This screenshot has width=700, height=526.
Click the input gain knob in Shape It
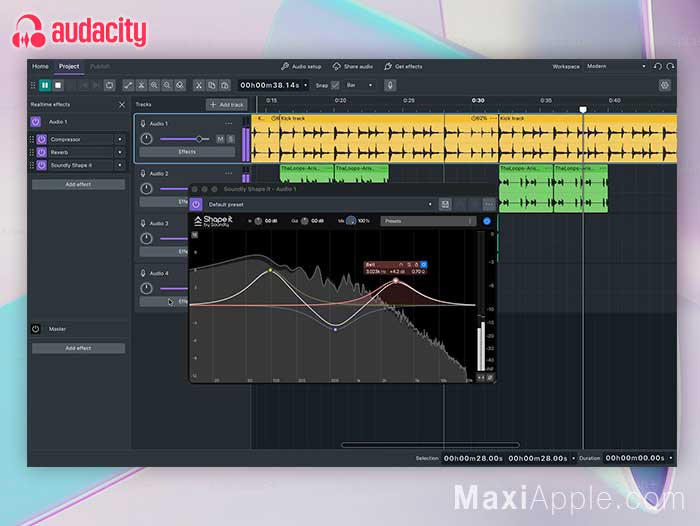[258, 221]
